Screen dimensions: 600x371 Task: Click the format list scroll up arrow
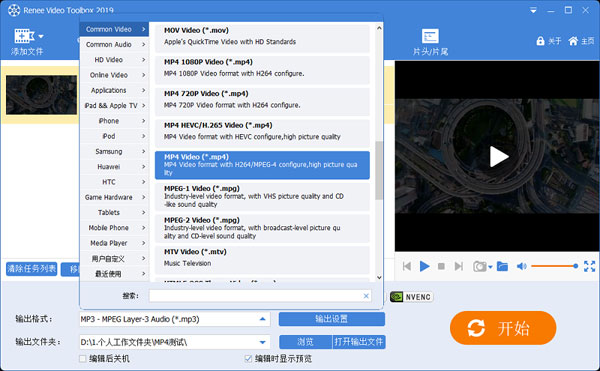(x=379, y=28)
